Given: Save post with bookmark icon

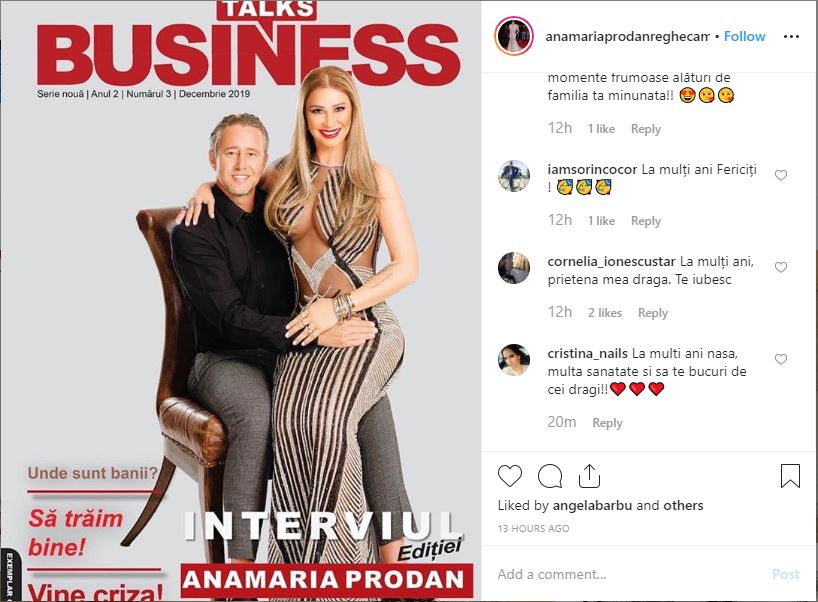Looking at the screenshot, I should 790,476.
